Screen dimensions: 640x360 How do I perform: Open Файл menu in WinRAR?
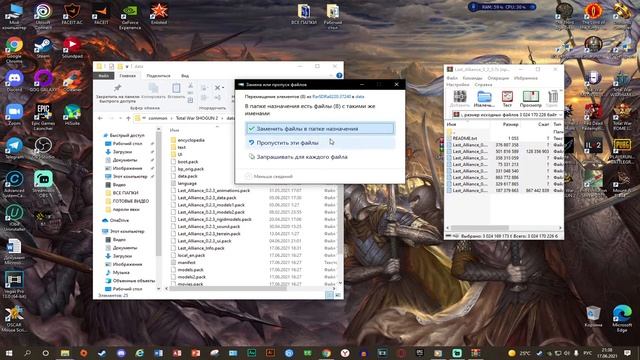(452, 78)
